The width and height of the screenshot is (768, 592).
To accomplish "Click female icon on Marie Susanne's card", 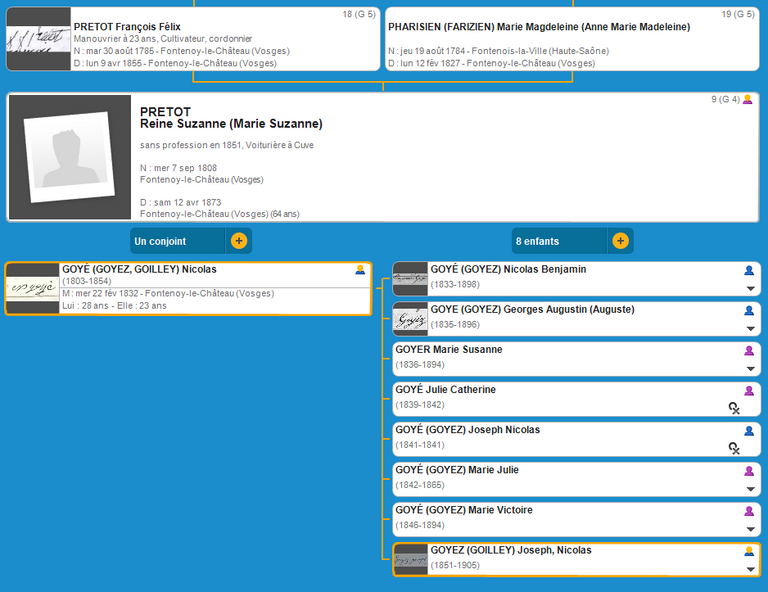I will point(748,351).
